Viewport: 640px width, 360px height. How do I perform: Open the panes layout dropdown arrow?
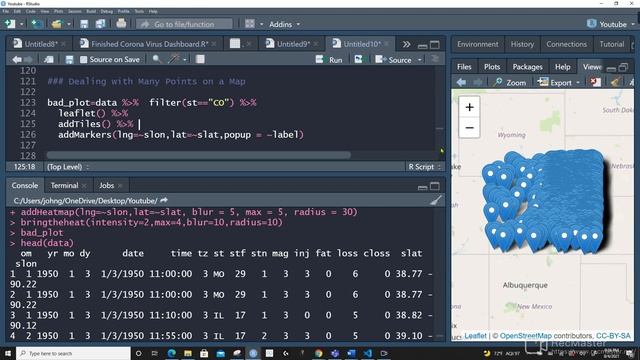[x=261, y=24]
